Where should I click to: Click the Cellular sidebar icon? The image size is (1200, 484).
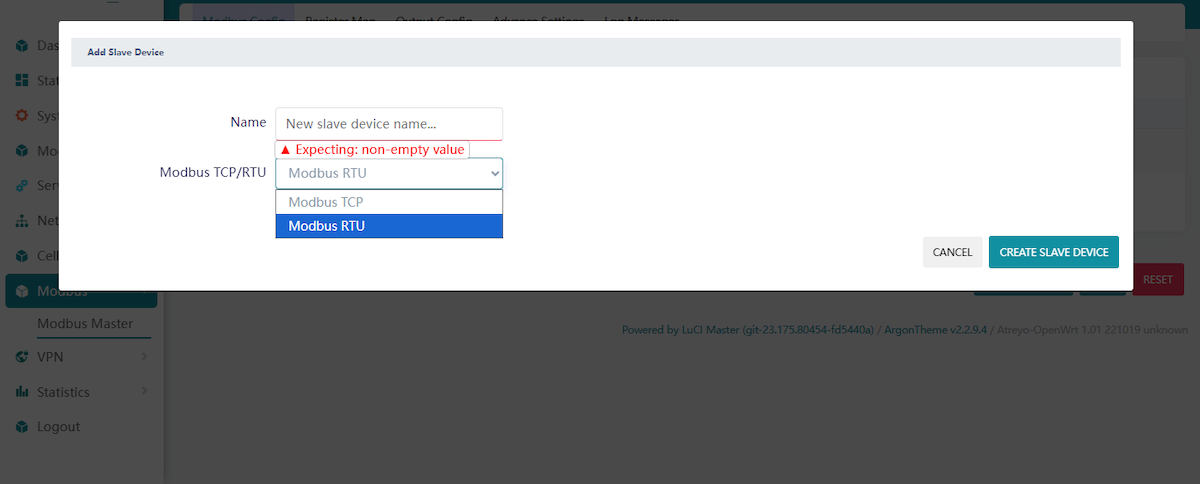tap(22, 256)
